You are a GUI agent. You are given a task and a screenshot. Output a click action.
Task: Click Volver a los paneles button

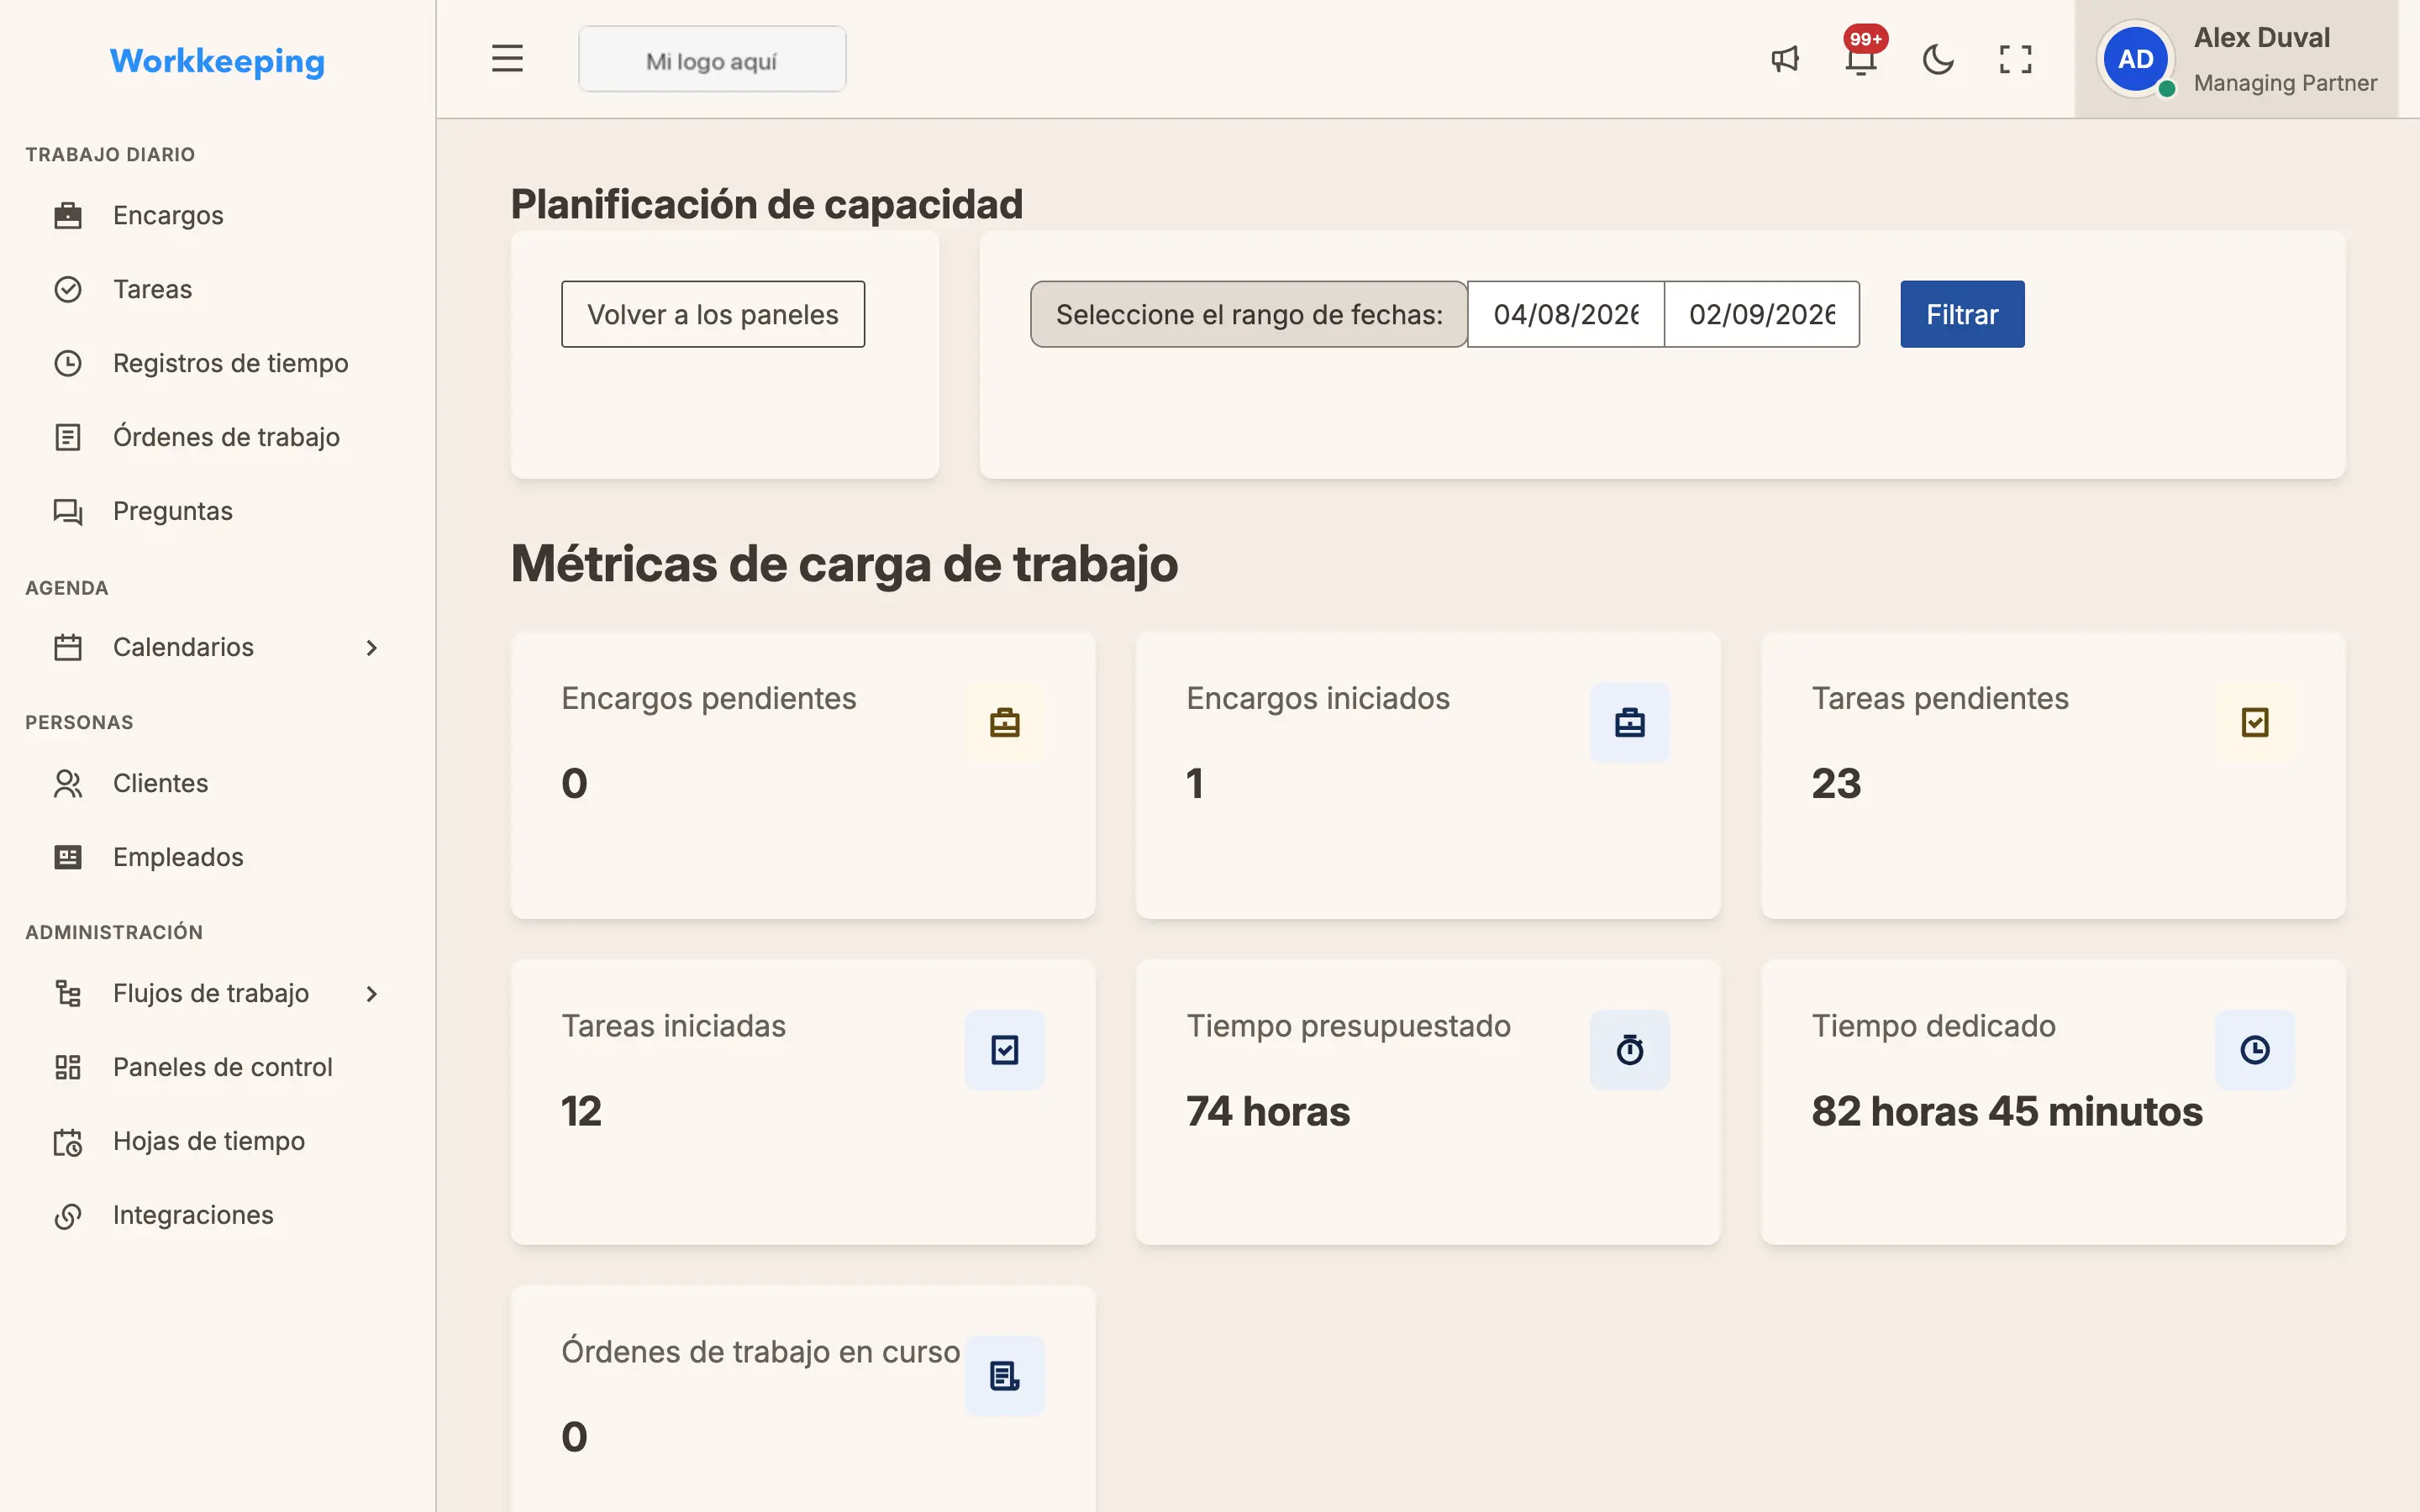click(x=713, y=314)
